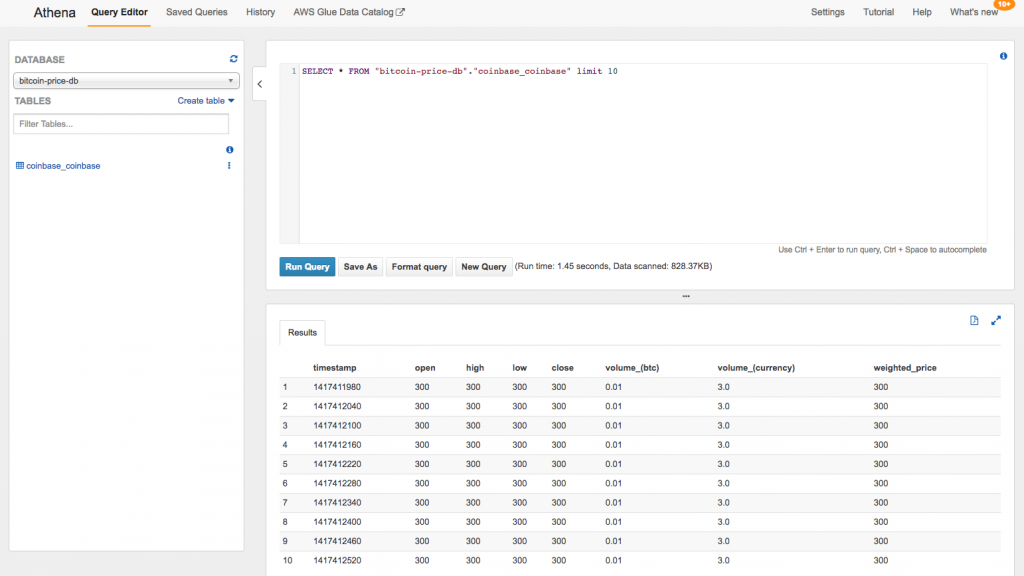Expand results to full screen
This screenshot has height=576, width=1024.
pyautogui.click(x=996, y=320)
